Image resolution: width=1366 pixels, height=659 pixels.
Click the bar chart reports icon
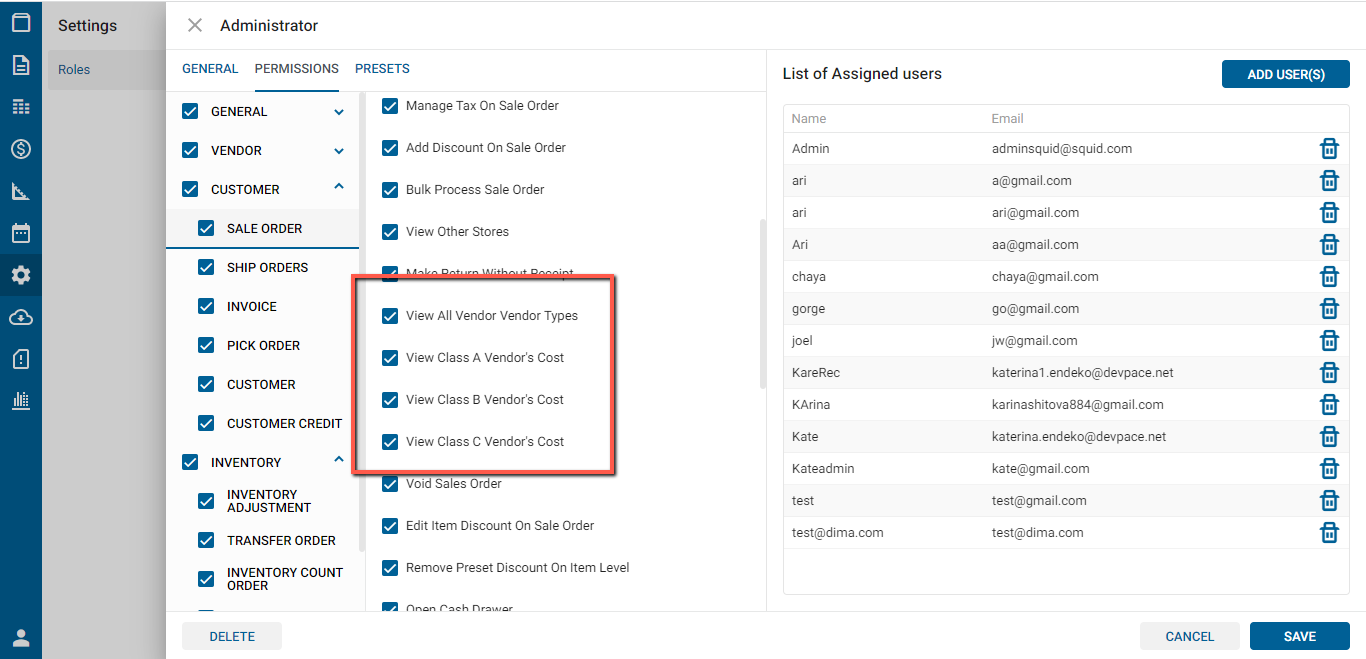click(21, 401)
